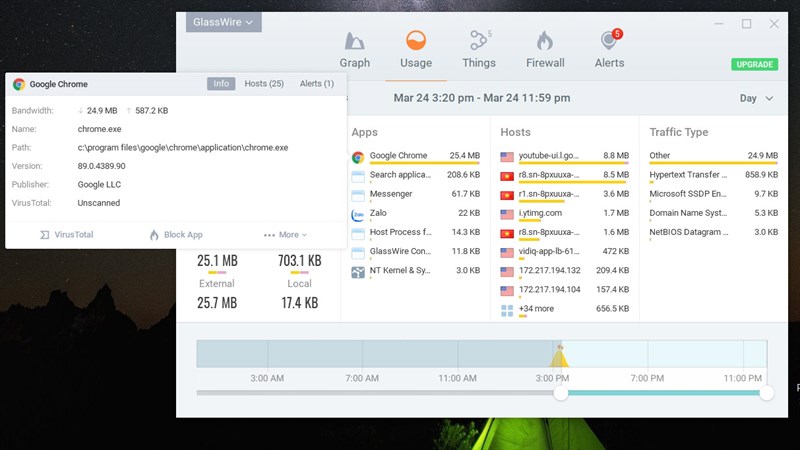Select youtube-ui.l.go... host entry
800x450 pixels.
pyautogui.click(x=565, y=157)
